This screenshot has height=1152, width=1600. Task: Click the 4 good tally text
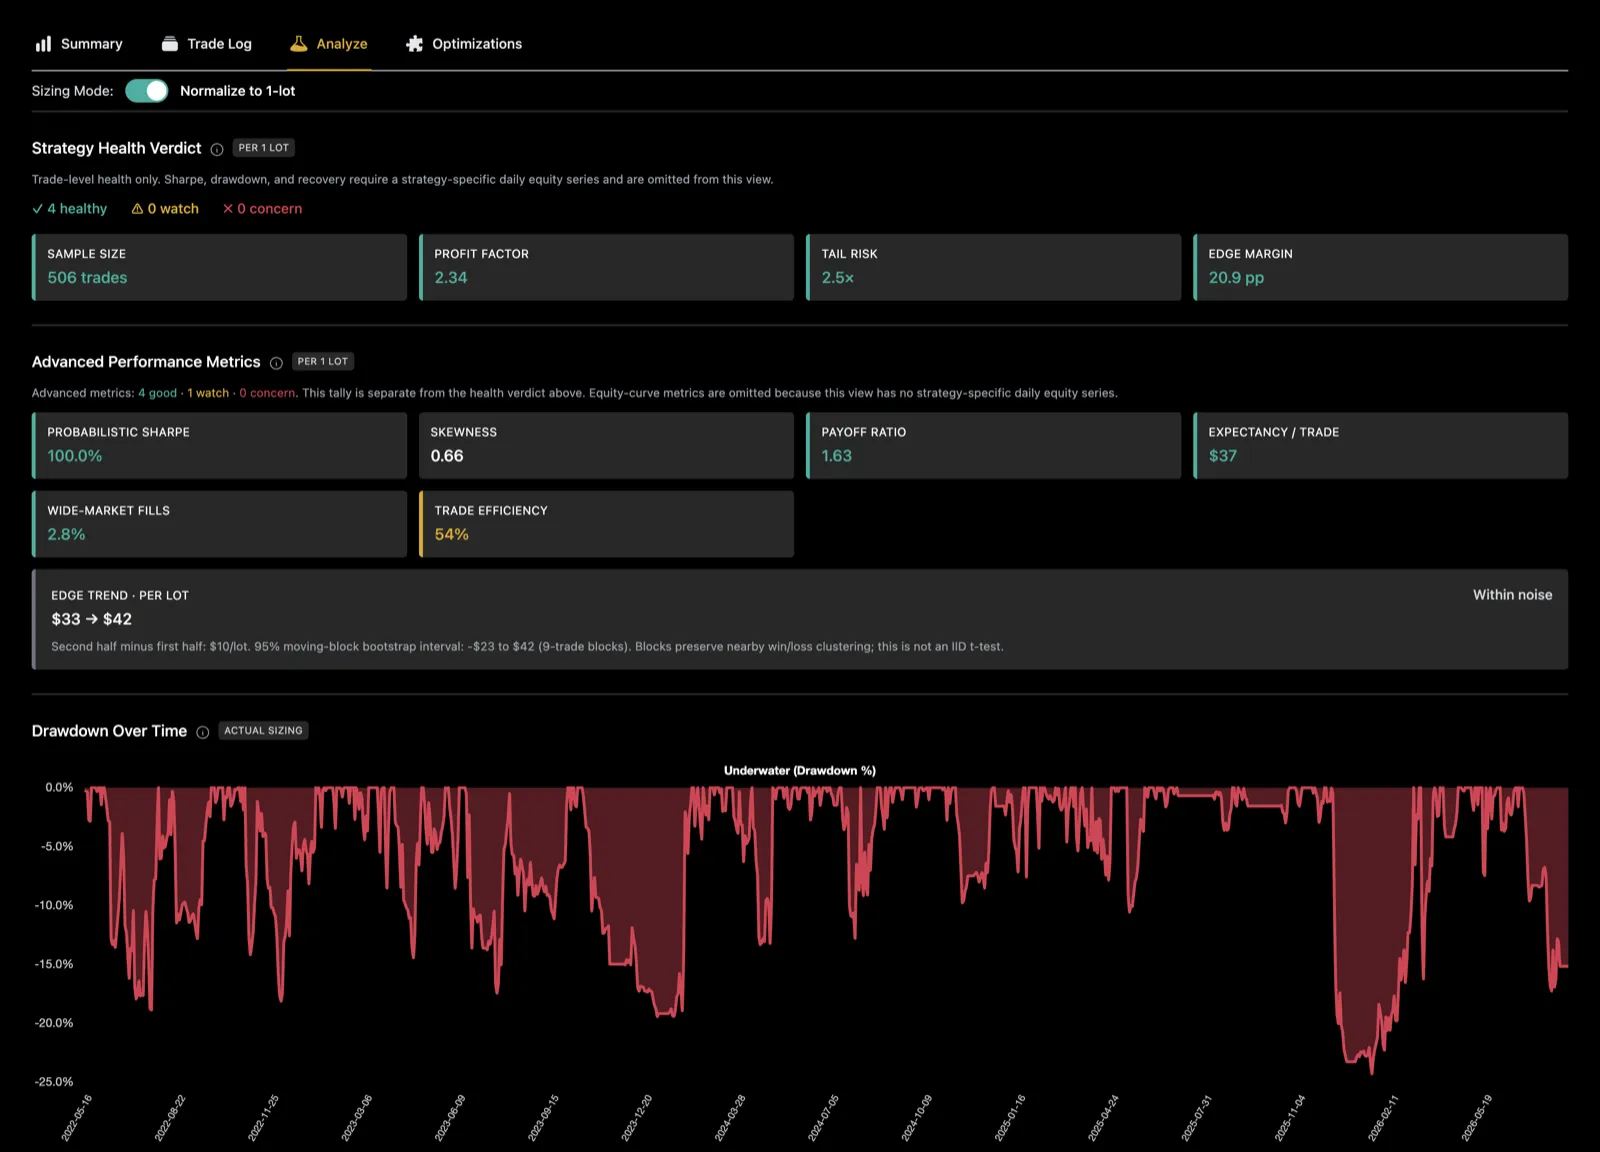click(x=157, y=393)
